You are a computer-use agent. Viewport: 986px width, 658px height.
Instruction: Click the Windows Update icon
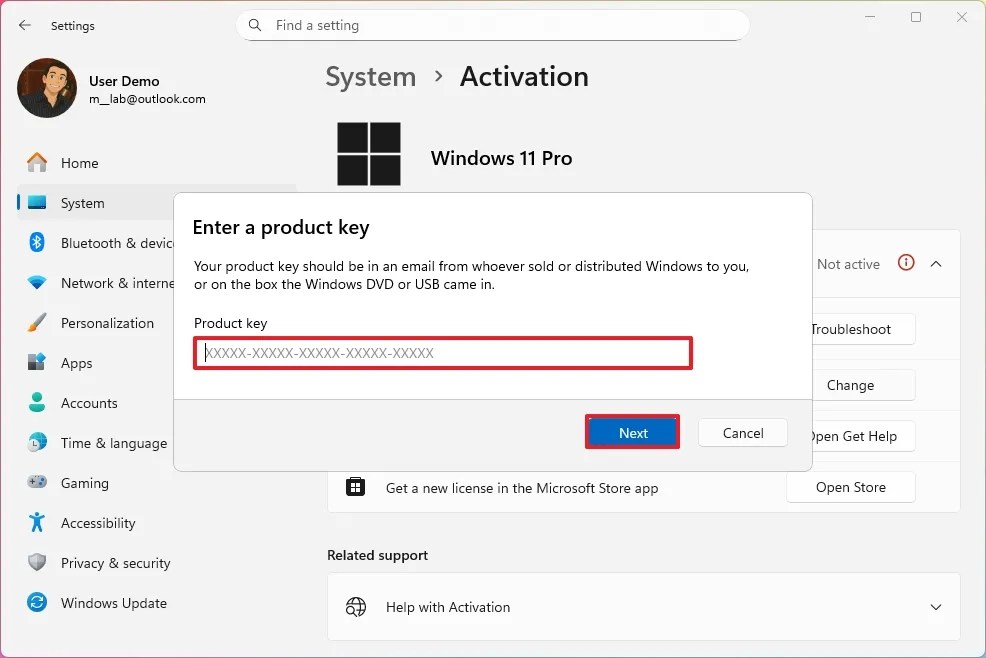tap(36, 603)
